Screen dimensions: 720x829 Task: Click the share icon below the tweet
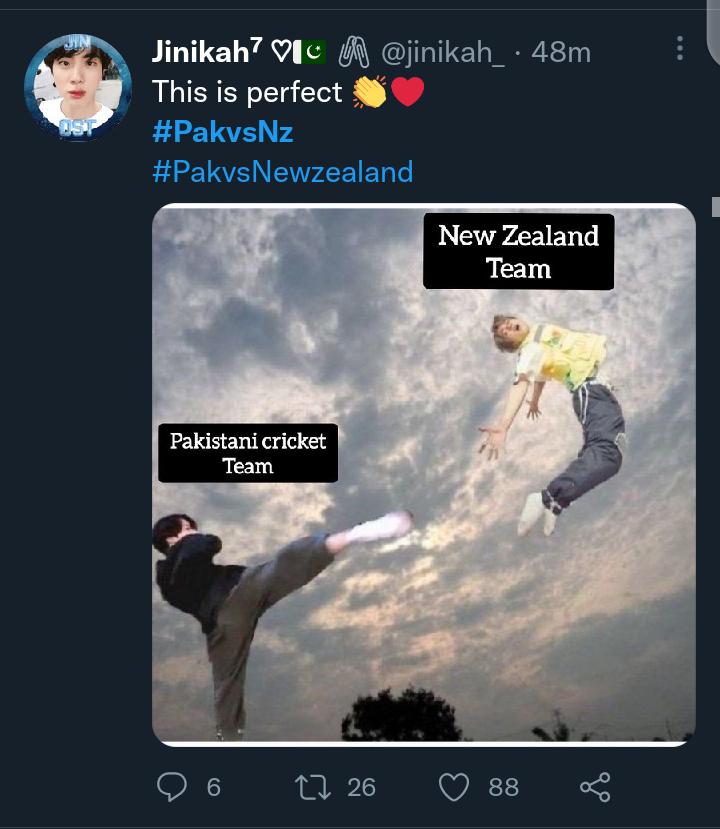tap(595, 787)
